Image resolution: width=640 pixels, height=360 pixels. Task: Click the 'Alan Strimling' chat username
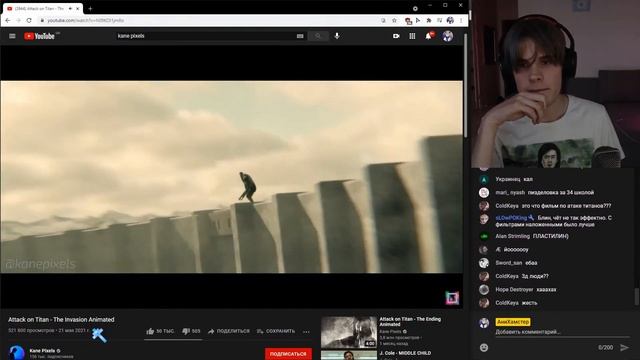(512, 236)
